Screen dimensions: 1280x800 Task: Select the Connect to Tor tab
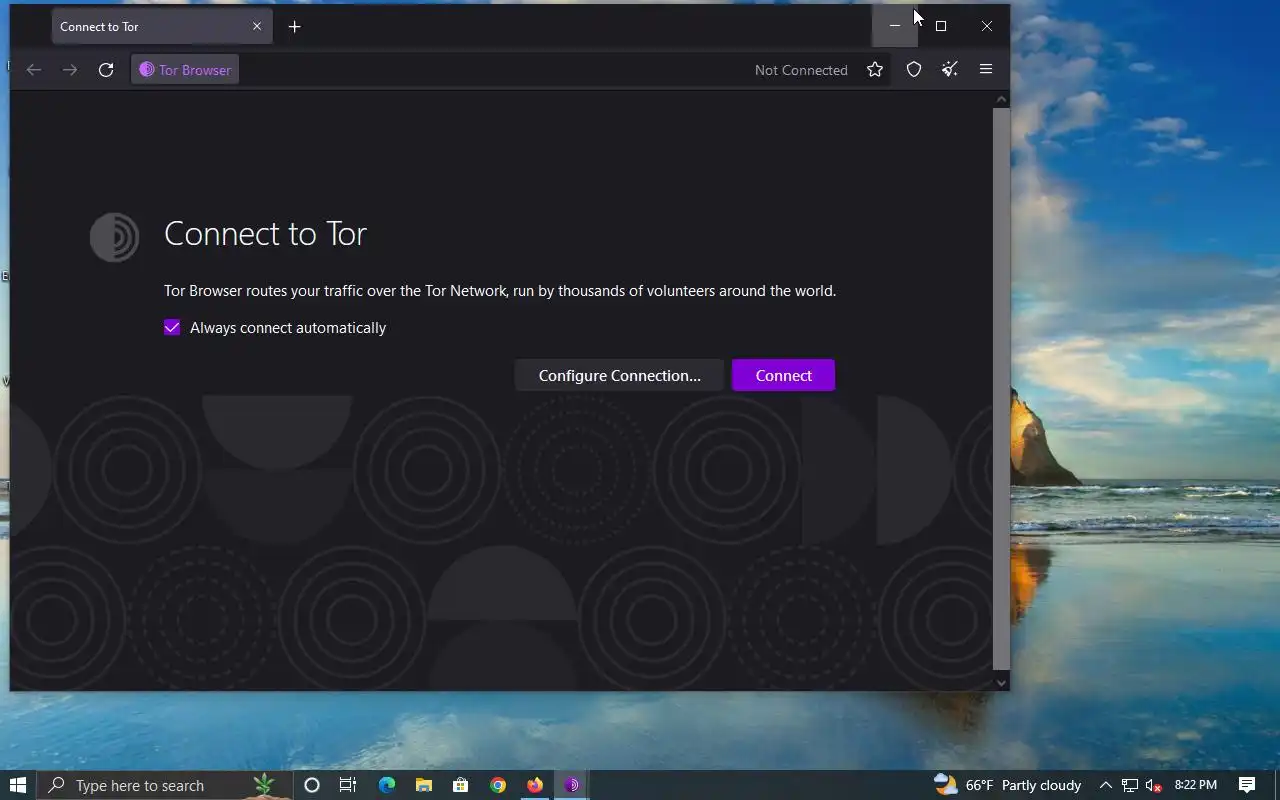[x=162, y=26]
